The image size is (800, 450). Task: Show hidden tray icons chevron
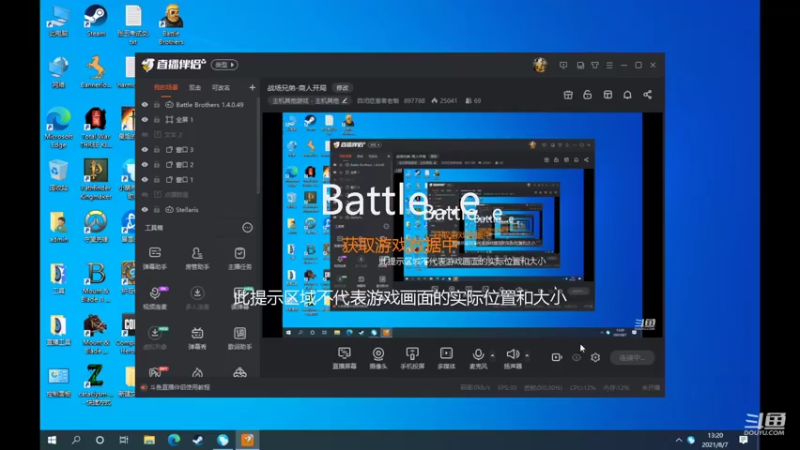click(679, 440)
